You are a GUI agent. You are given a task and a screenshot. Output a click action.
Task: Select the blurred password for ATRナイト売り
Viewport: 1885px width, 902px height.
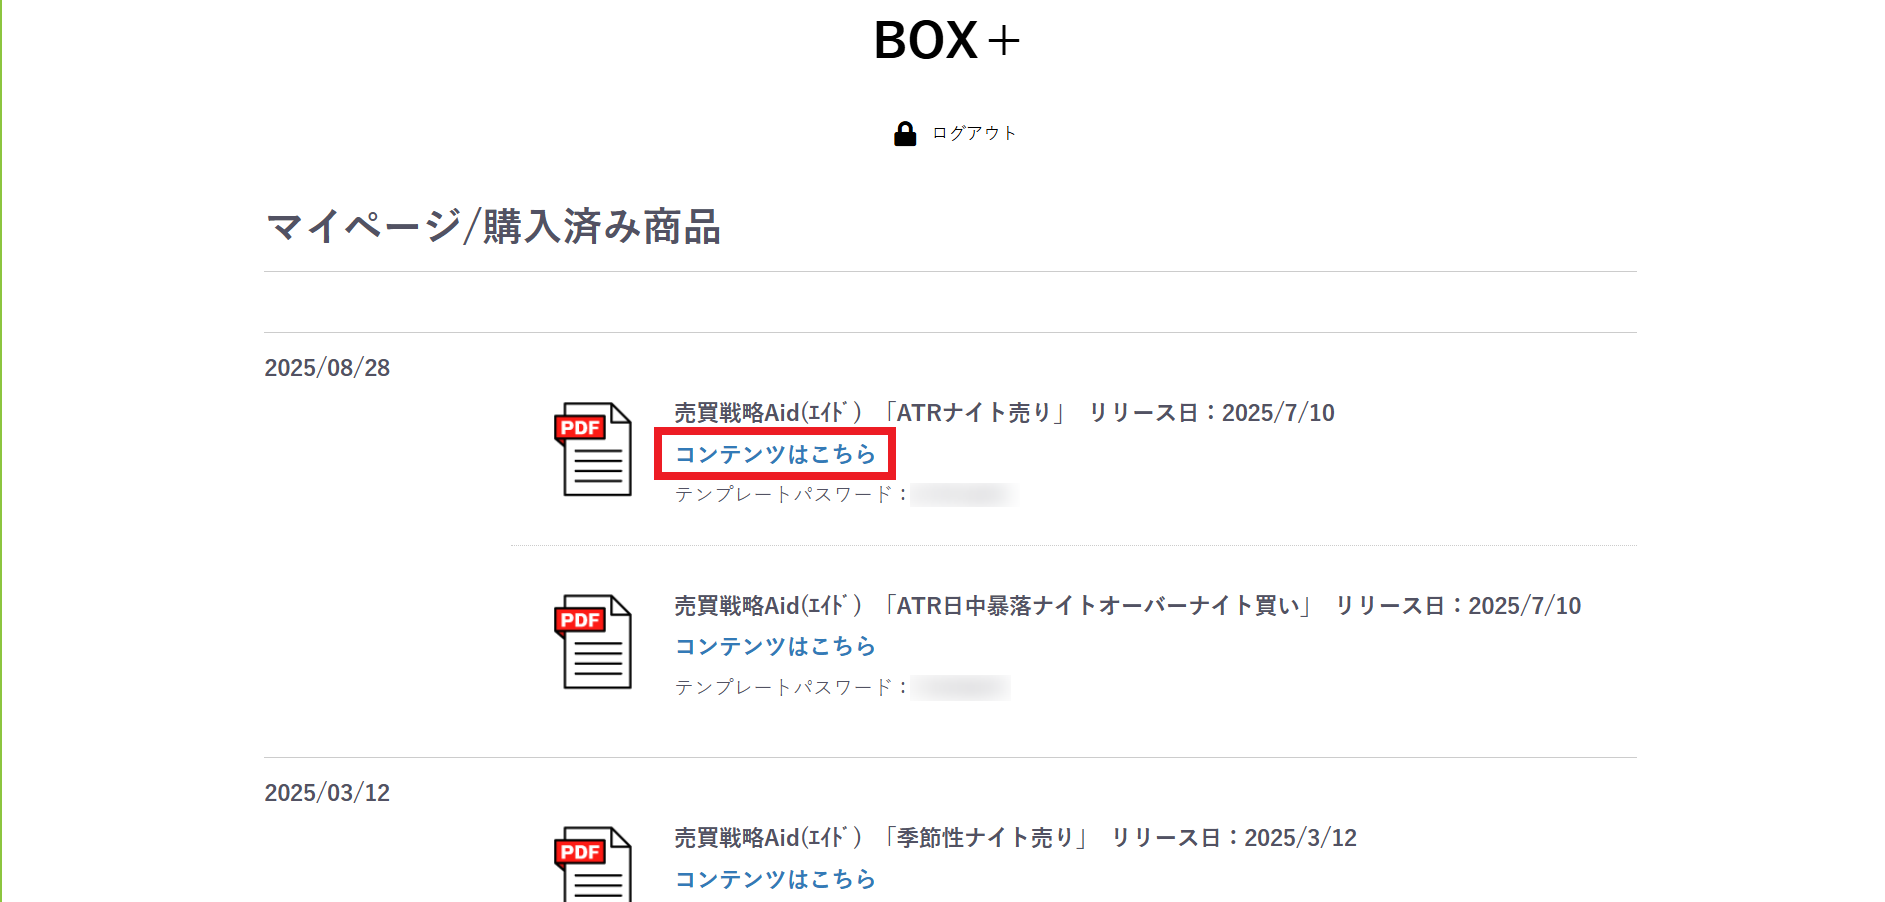(964, 495)
